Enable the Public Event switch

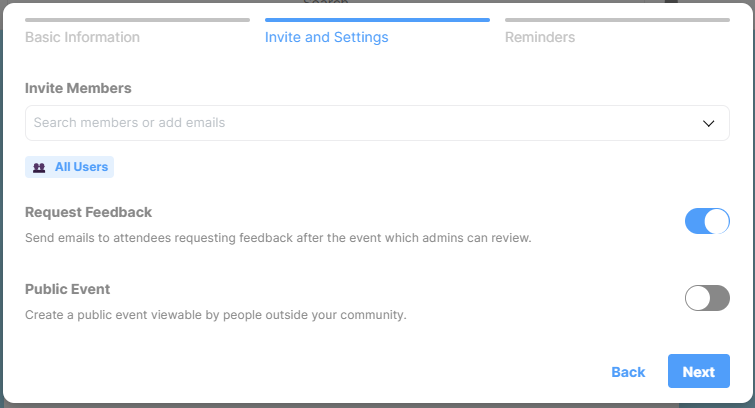coord(707,298)
